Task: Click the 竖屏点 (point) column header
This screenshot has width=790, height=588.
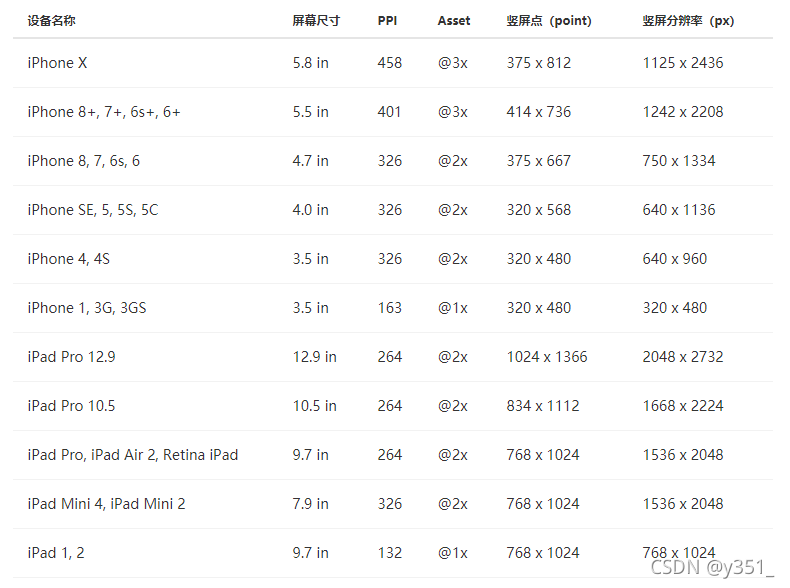Action: click(x=549, y=21)
